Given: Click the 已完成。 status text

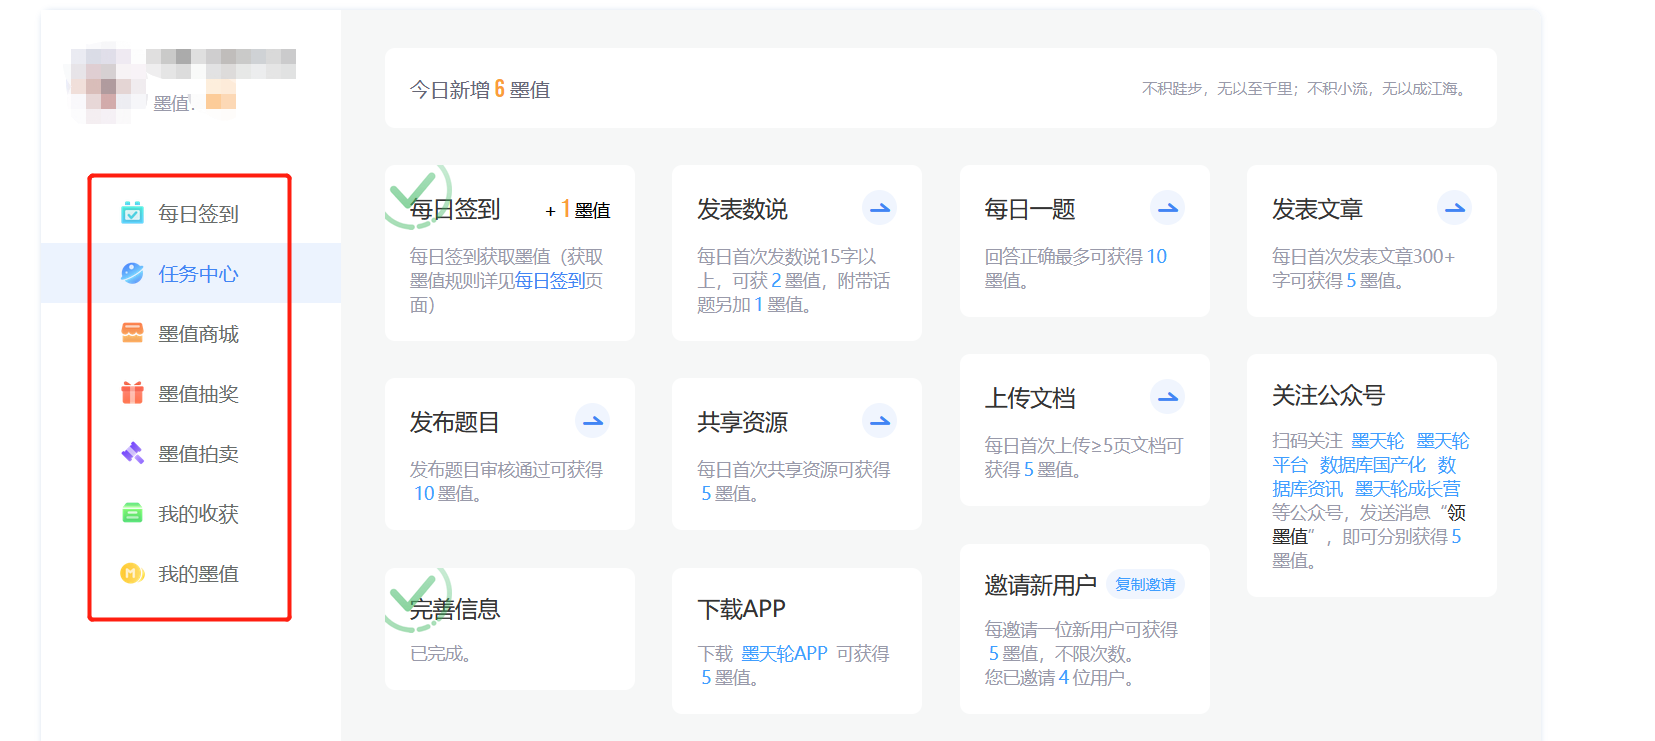Looking at the screenshot, I should (441, 653).
